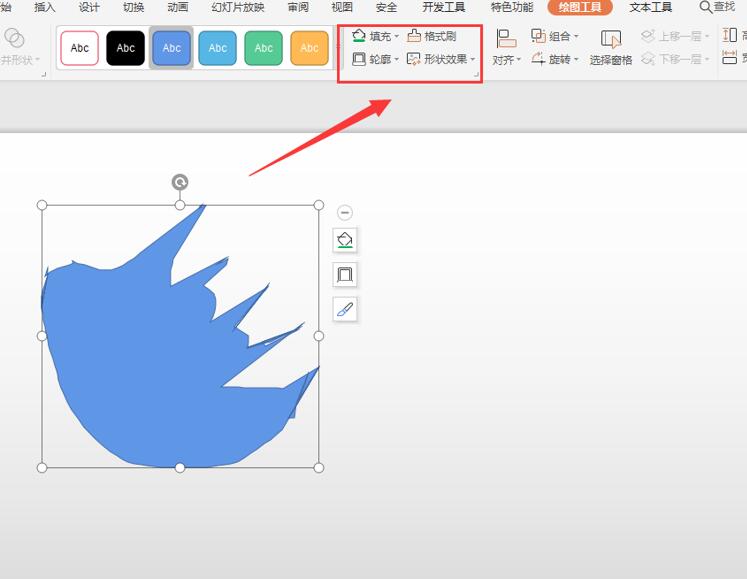Viewport: 747px width, 579px height.
Task: Open the 幻灯片放映 tab
Action: tap(238, 7)
